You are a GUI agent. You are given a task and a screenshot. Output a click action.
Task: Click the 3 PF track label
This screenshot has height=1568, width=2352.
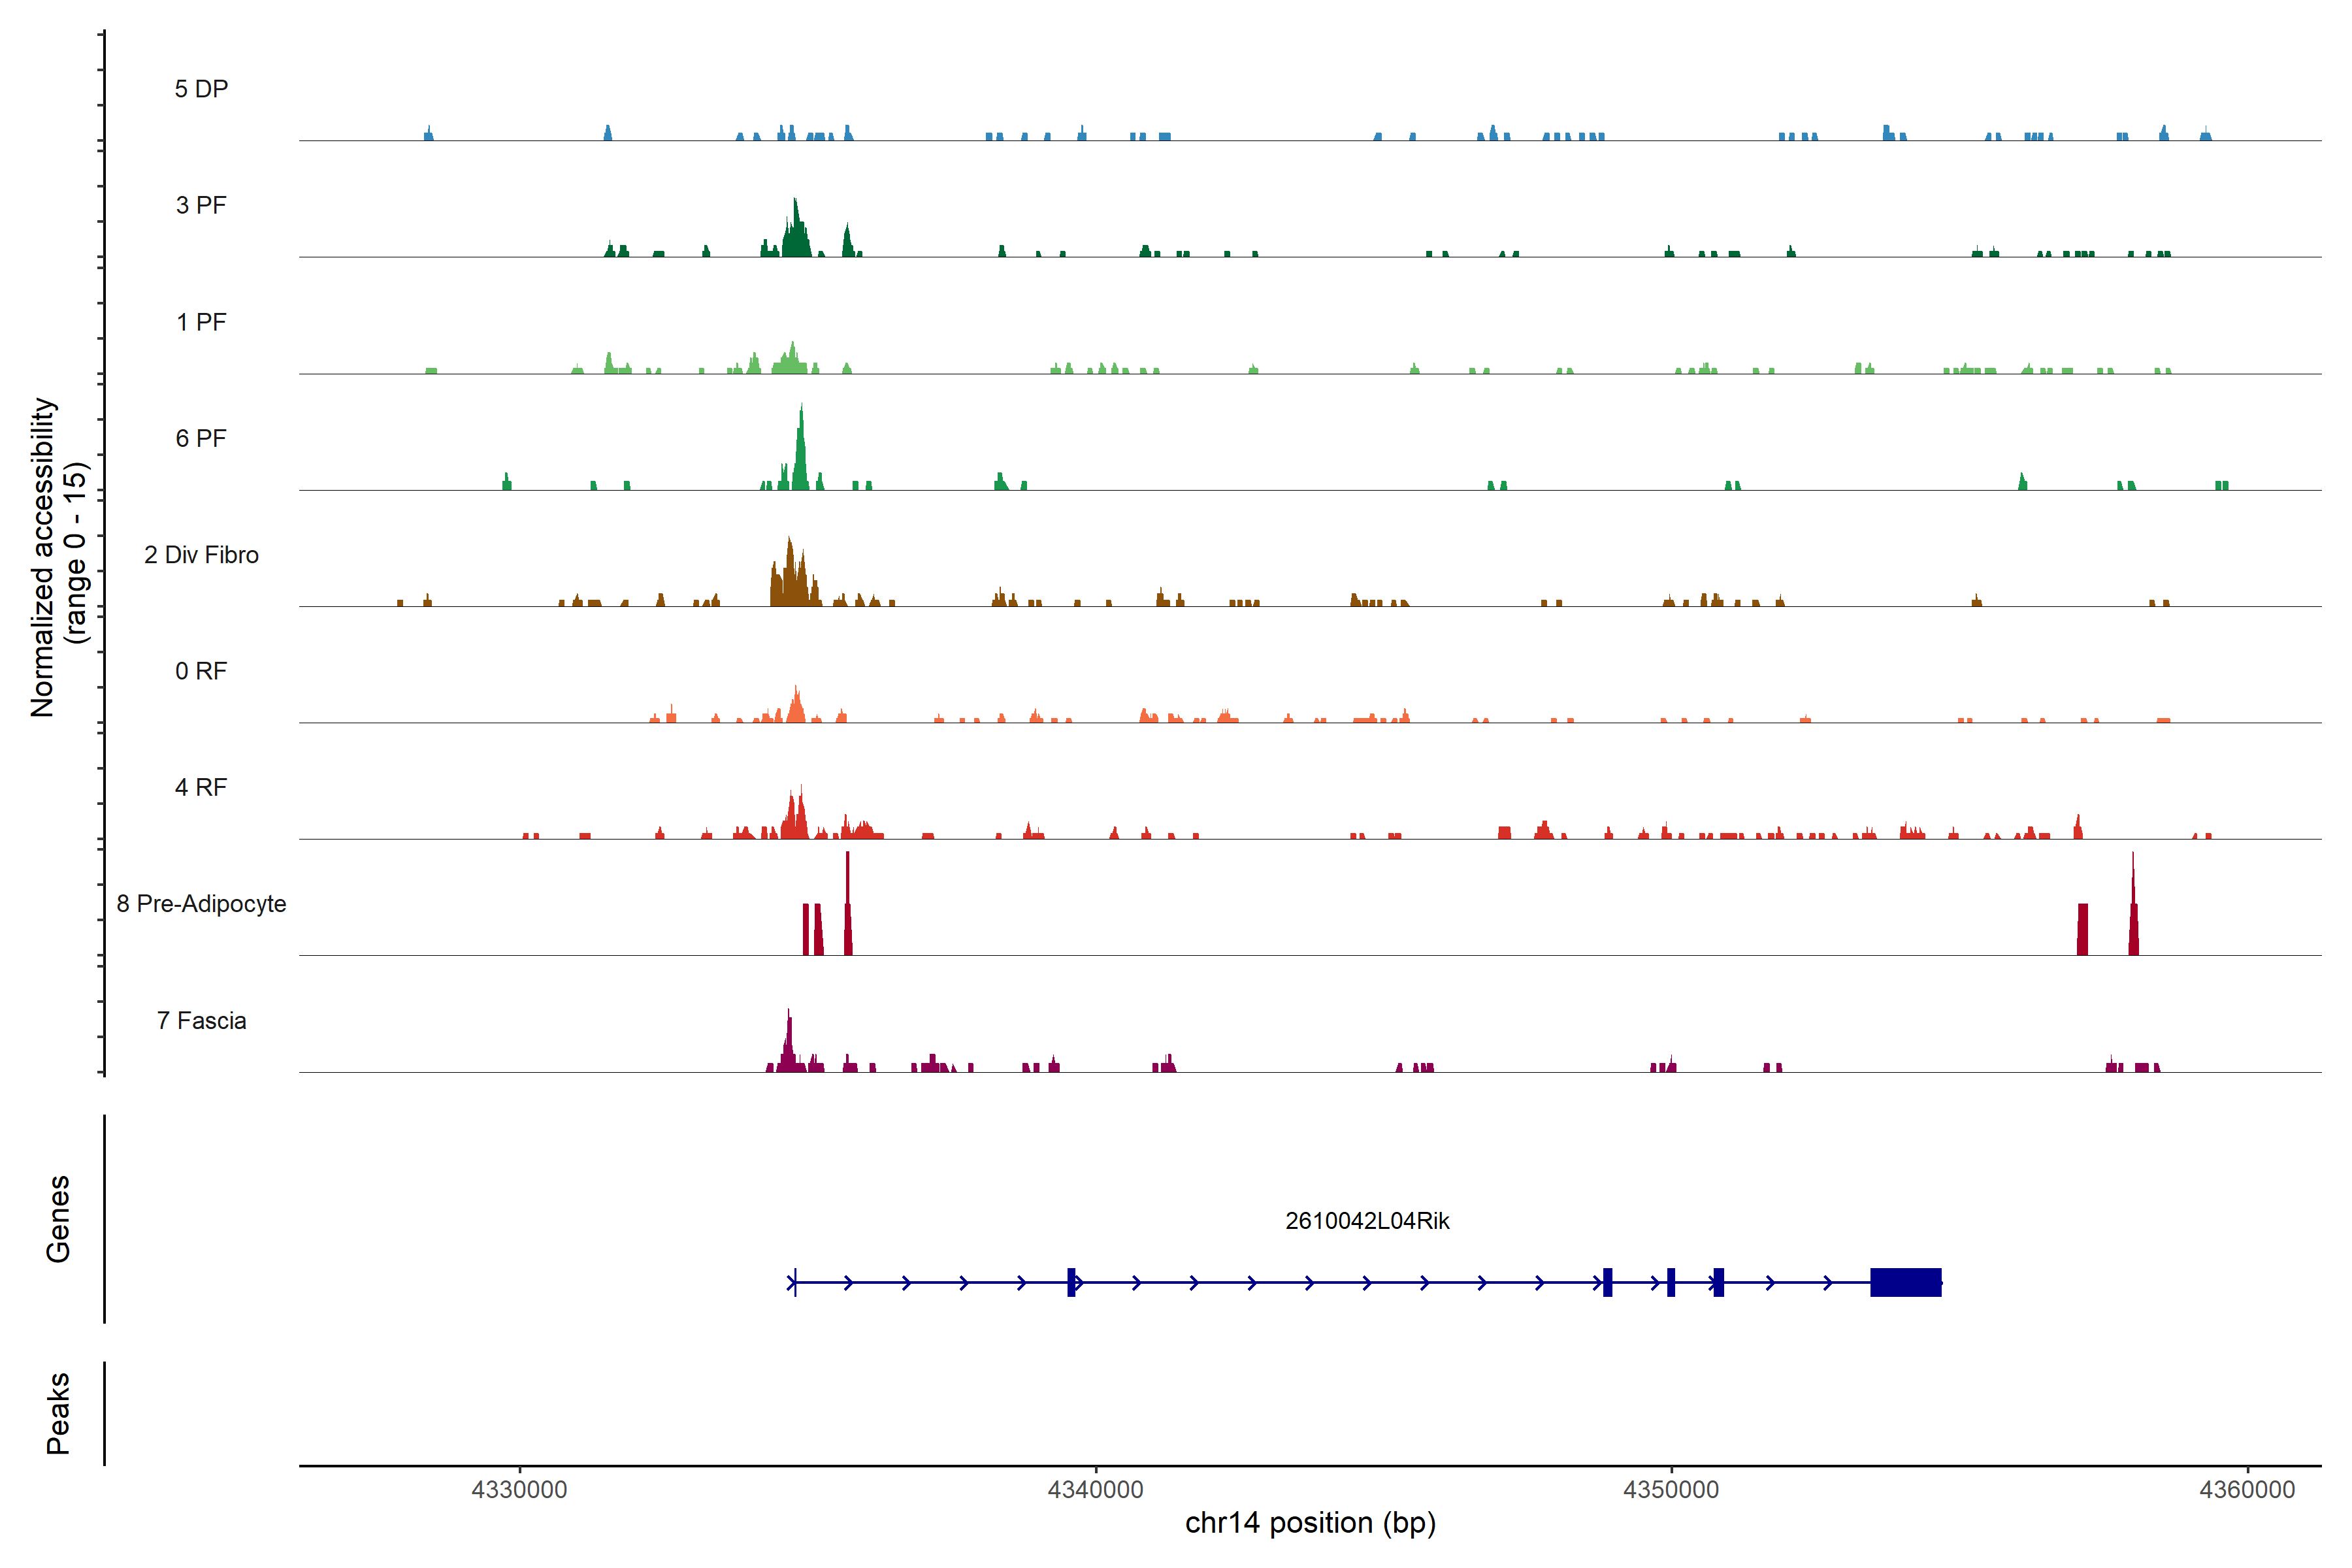[x=201, y=205]
